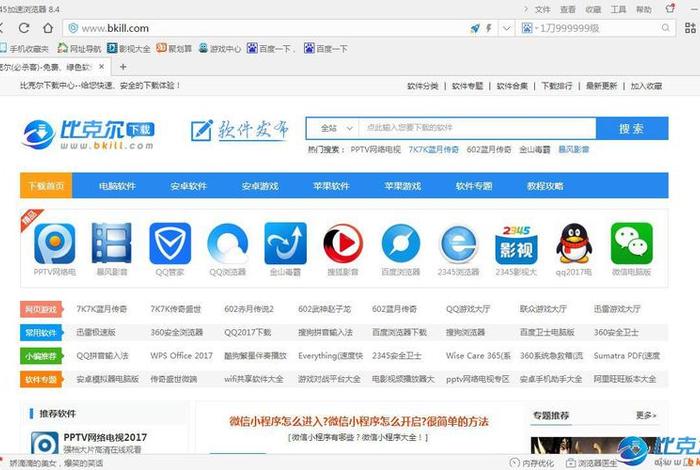700x470 pixels.
Task: Click the PPTV网络电视 app icon
Action: point(54,244)
